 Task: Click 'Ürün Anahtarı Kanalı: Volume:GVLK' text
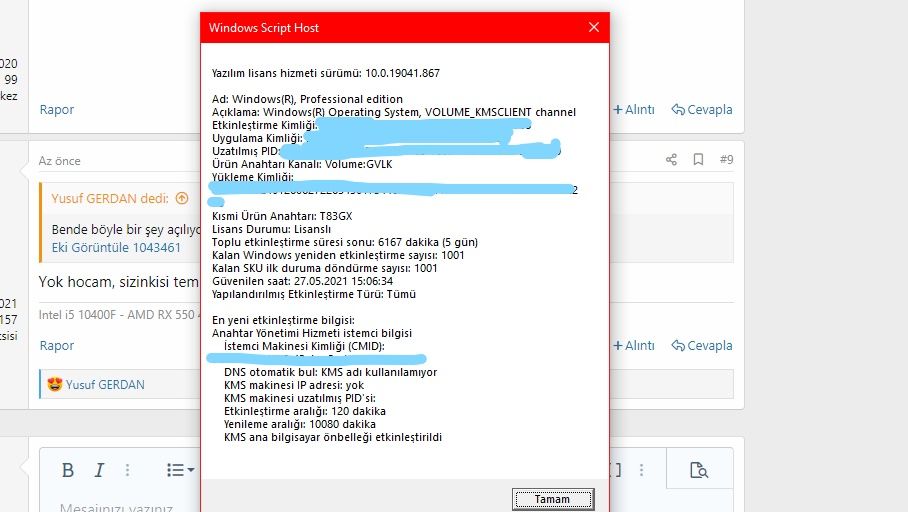pyautogui.click(x=302, y=164)
